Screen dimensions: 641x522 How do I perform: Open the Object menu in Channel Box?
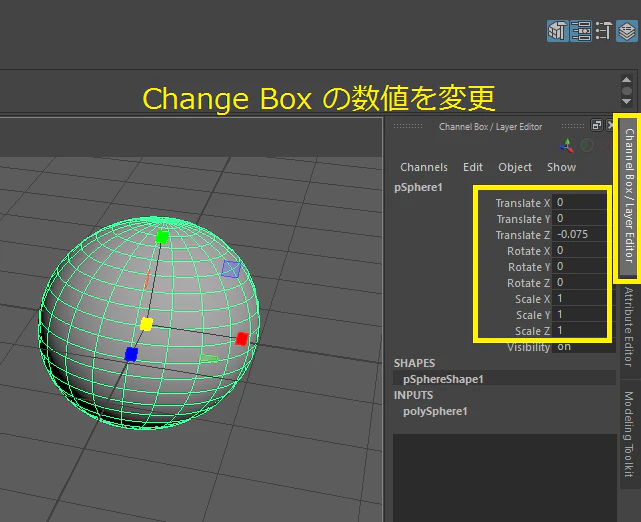(515, 167)
